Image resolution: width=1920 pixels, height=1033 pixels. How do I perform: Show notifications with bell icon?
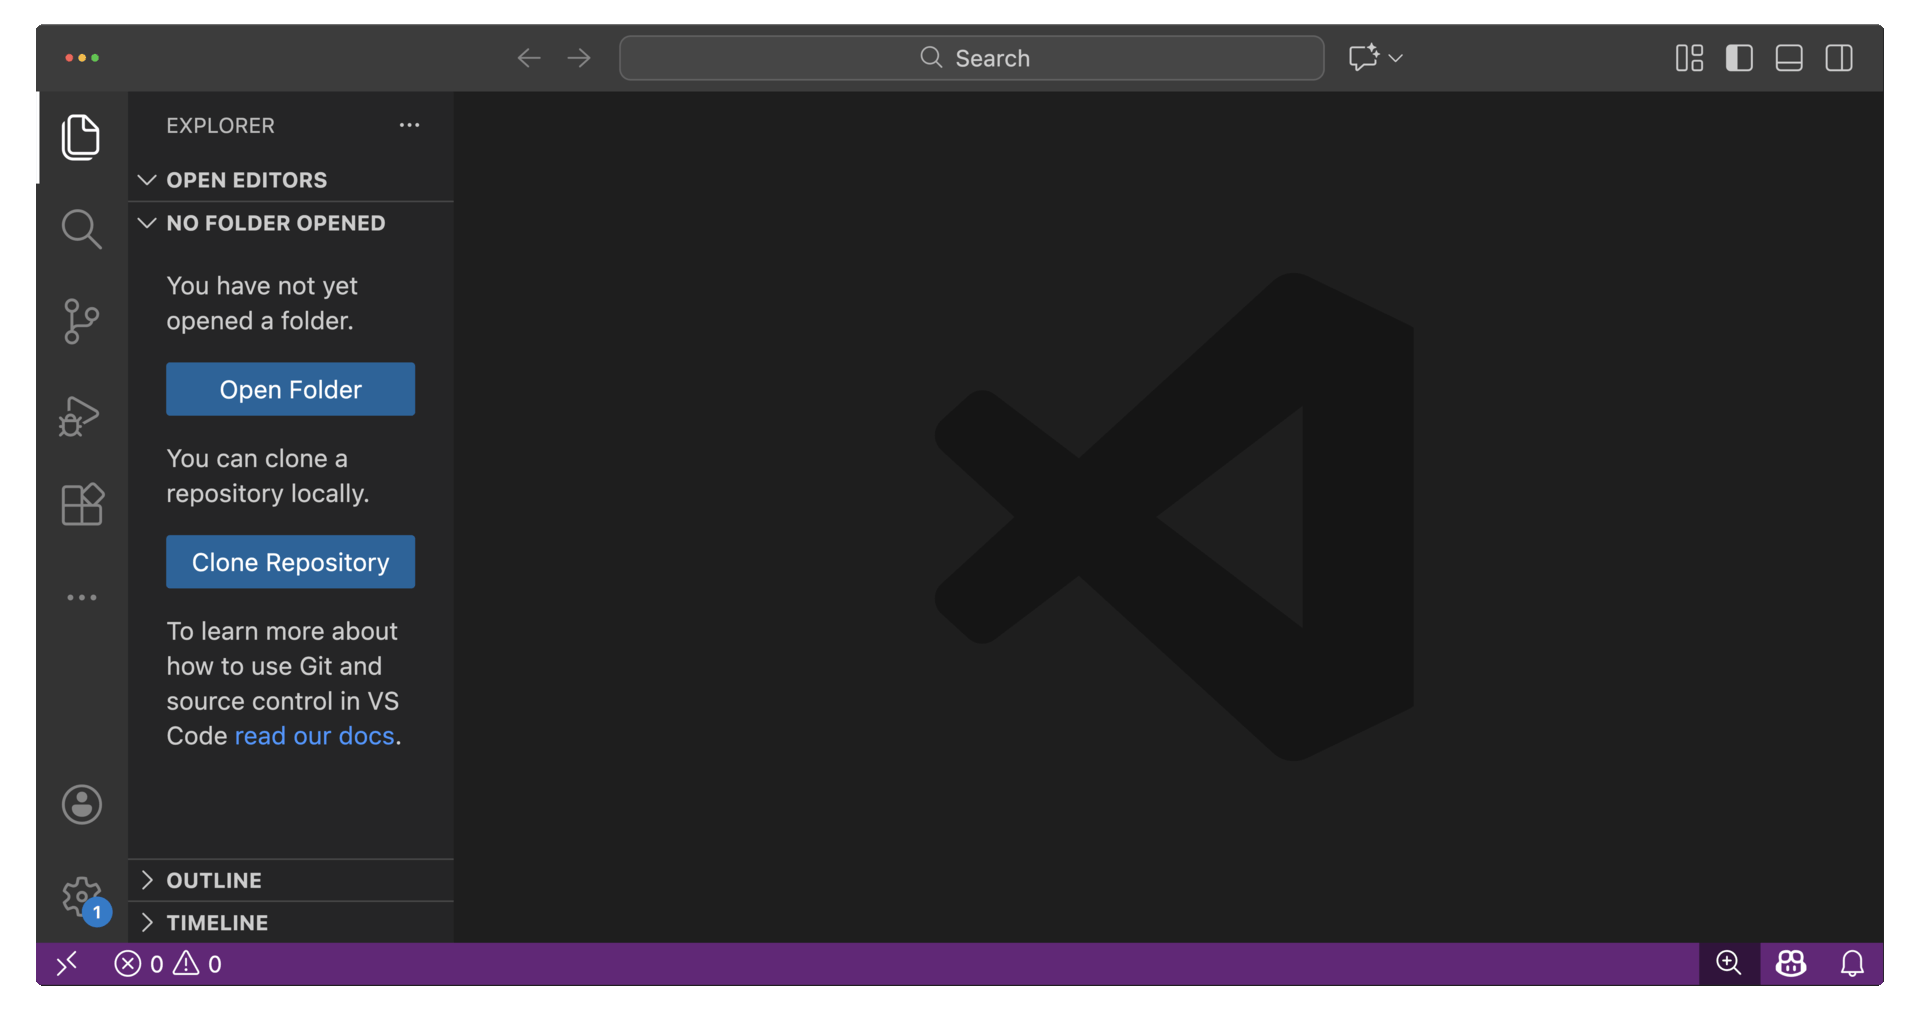click(x=1852, y=964)
